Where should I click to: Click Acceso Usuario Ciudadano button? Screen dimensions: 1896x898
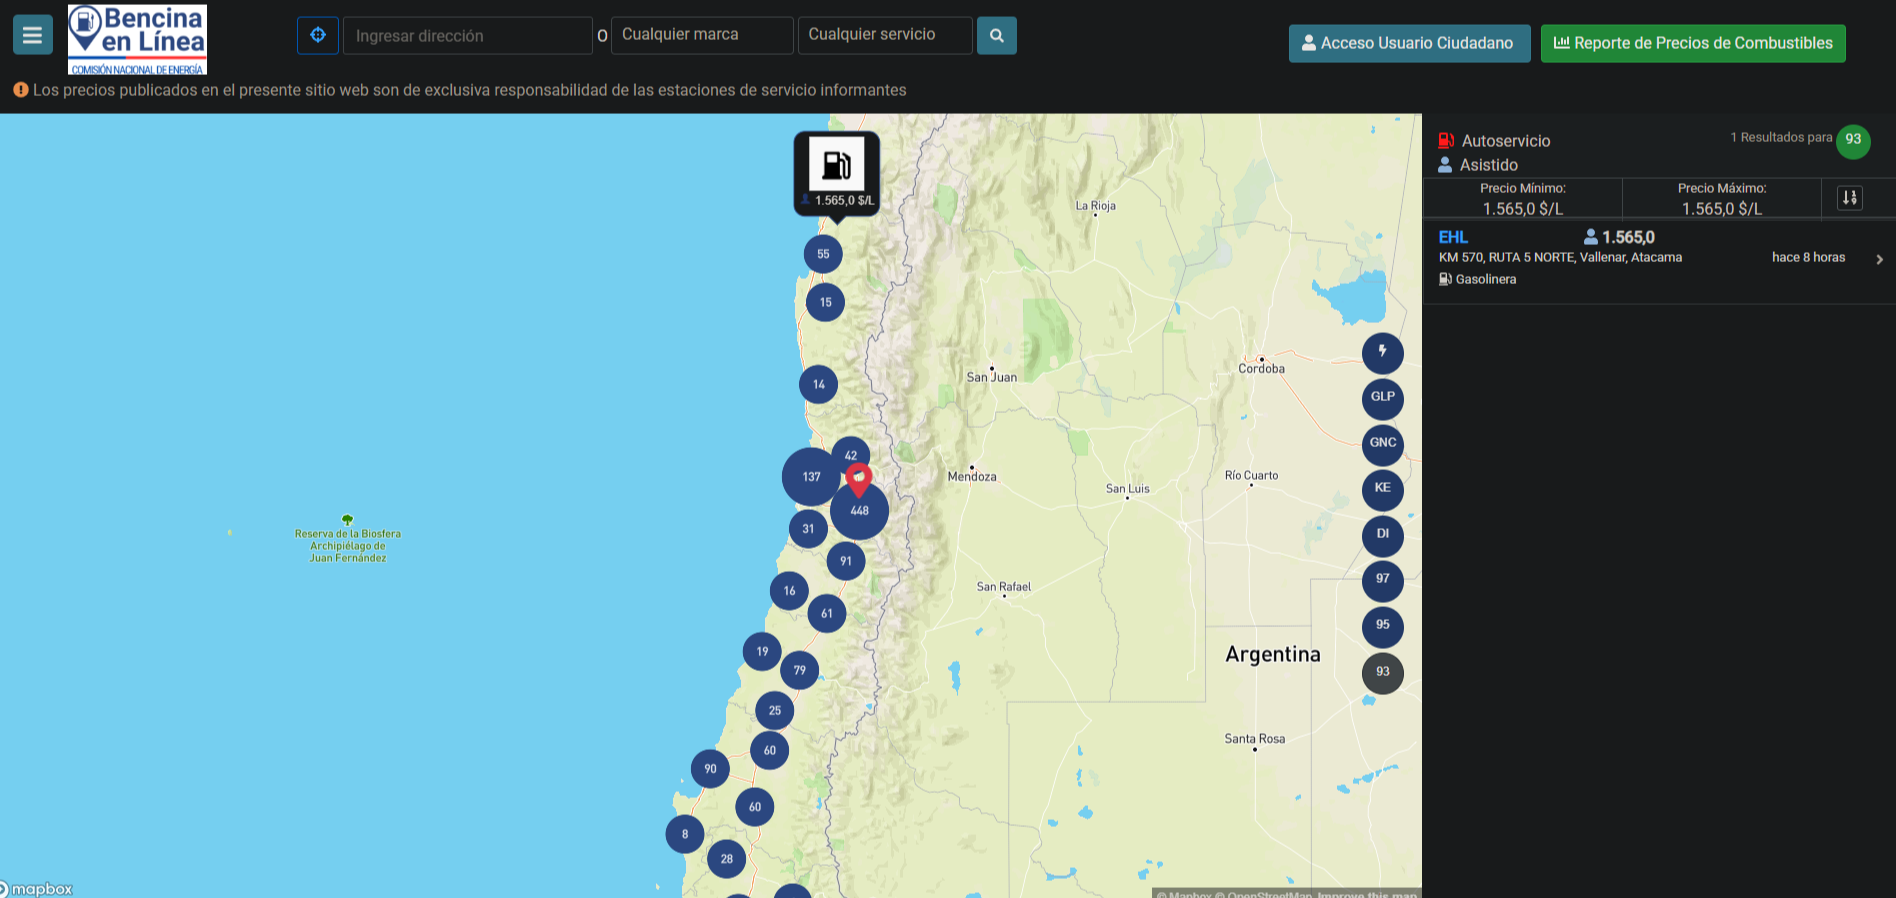(x=1409, y=43)
